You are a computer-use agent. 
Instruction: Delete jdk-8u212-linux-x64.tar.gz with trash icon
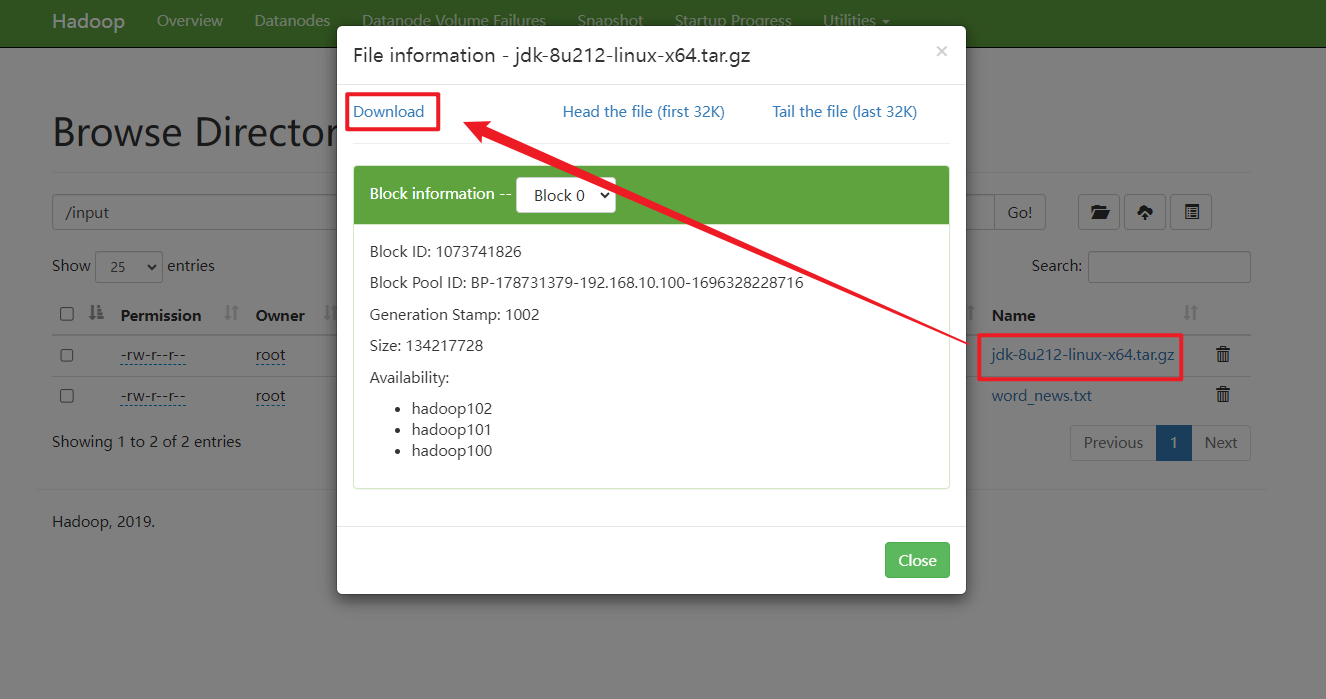tap(1222, 354)
